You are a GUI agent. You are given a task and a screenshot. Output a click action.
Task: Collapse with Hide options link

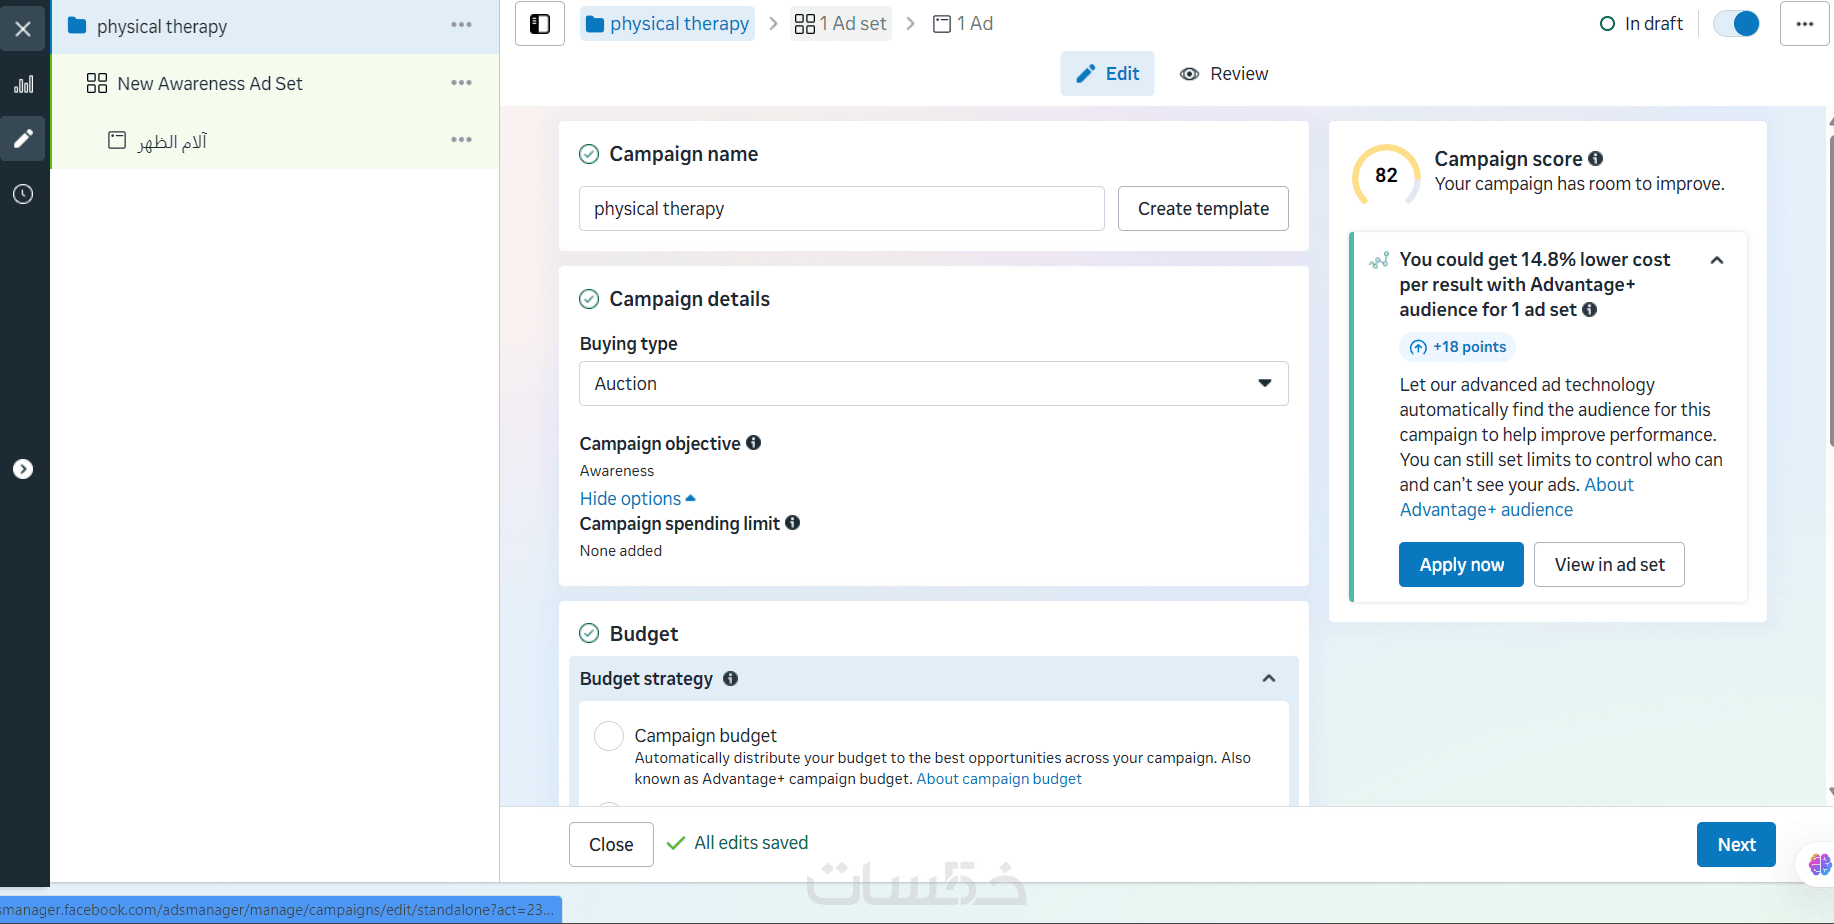(638, 499)
